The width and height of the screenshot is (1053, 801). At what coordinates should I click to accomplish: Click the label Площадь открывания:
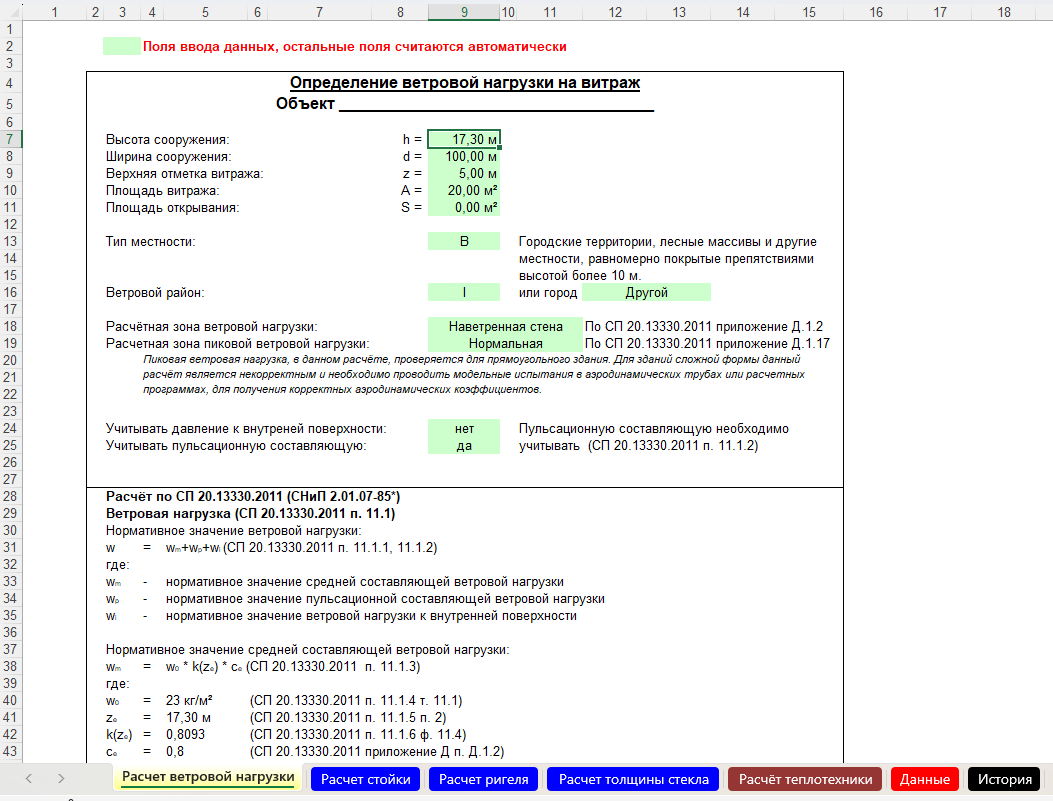pos(172,207)
